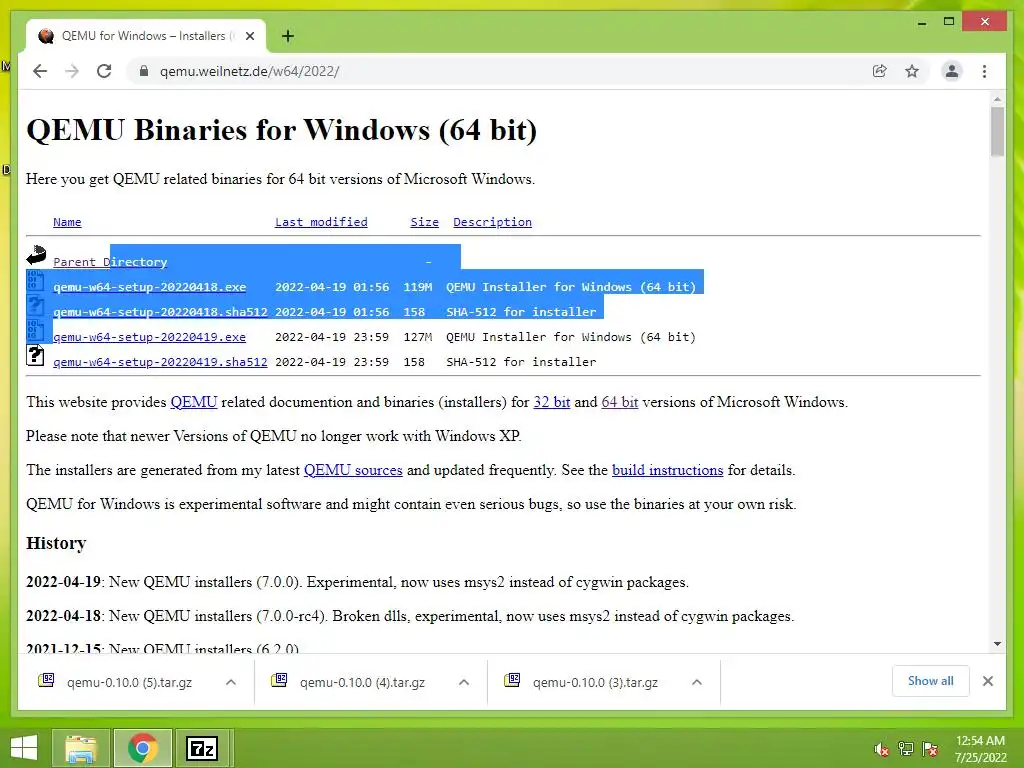Follow the QEMU sources link
This screenshot has width=1024, height=768.
[x=353, y=470]
